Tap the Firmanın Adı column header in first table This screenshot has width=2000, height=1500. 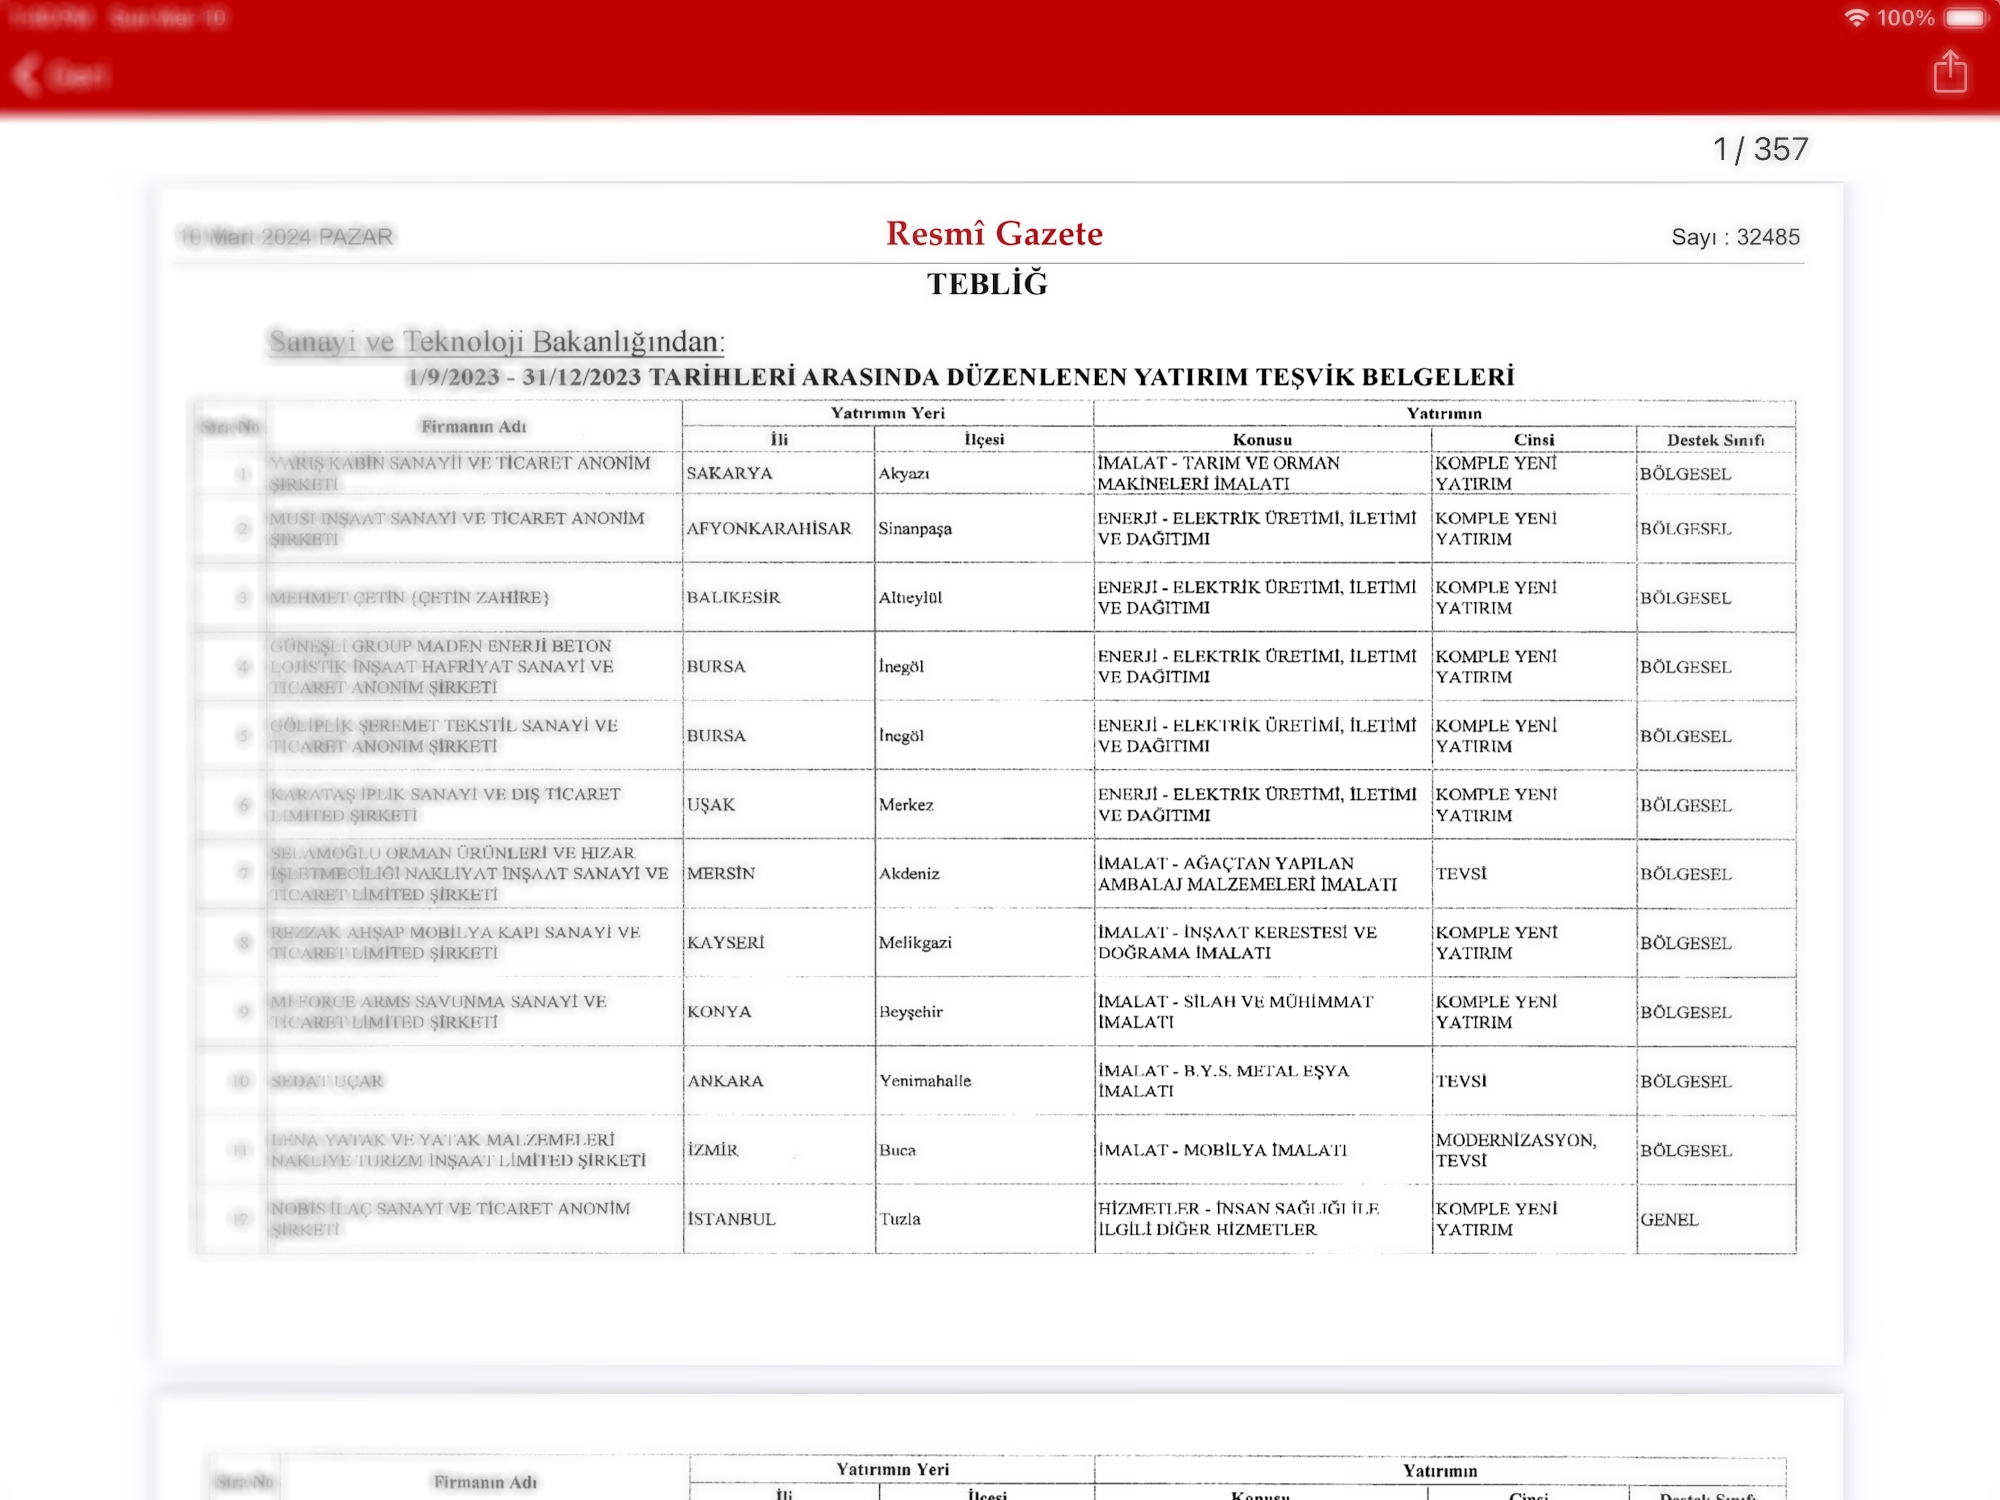pos(474,427)
